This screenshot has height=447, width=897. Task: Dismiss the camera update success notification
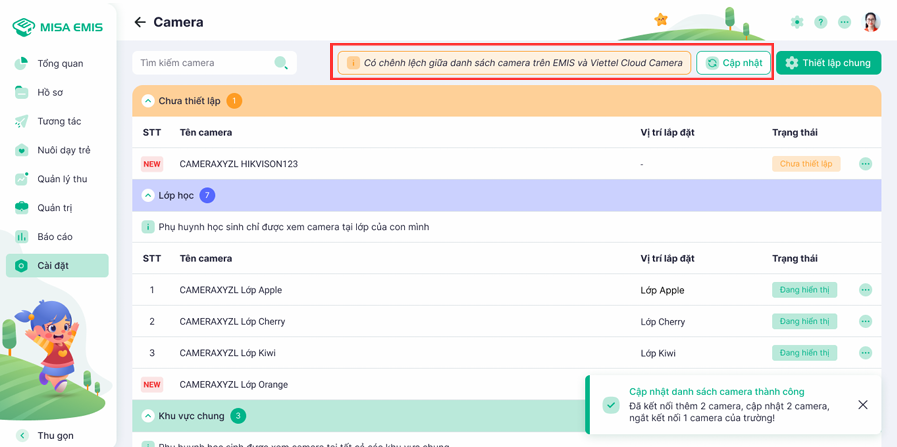click(x=862, y=405)
